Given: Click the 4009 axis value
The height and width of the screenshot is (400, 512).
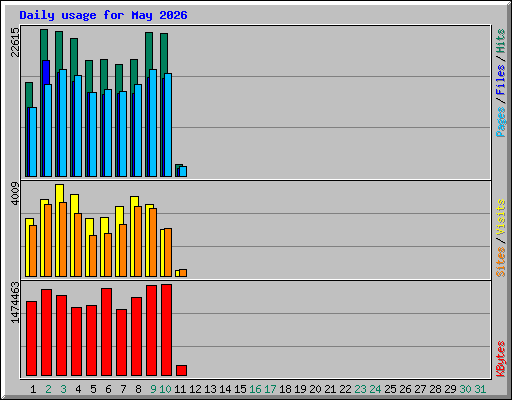Looking at the screenshot, I should pos(15,194).
